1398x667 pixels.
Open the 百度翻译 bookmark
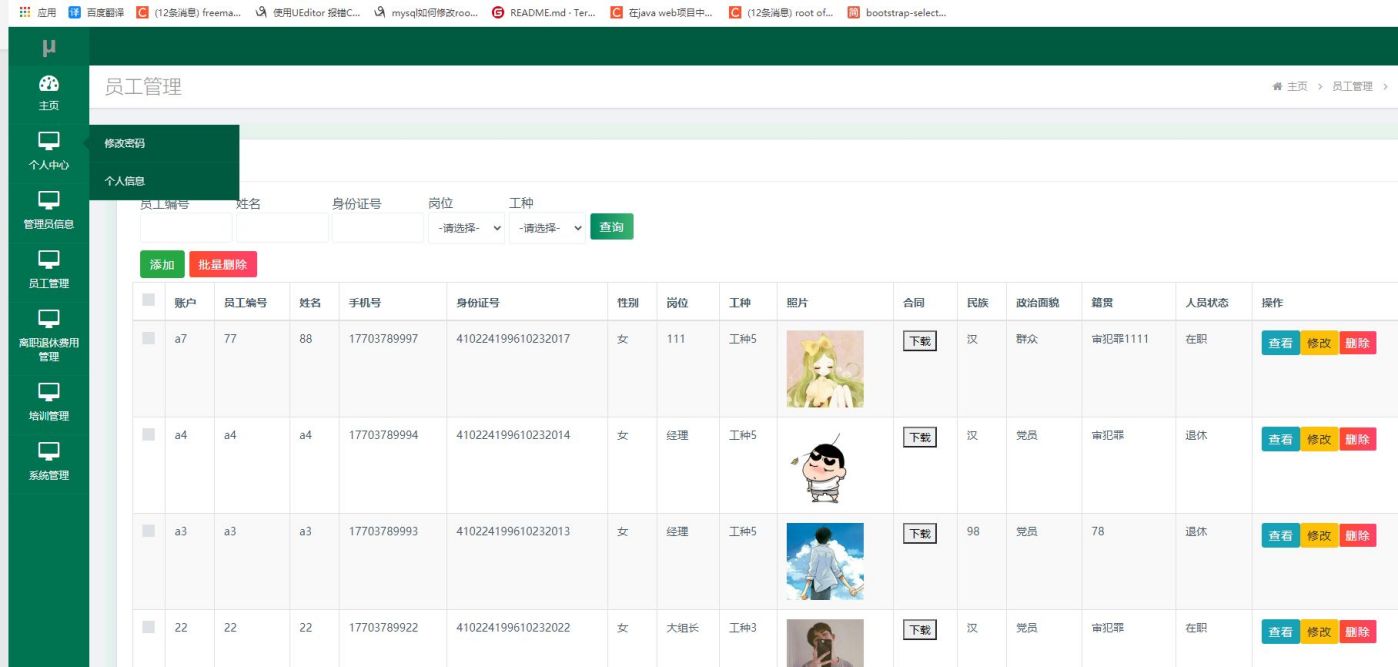coord(96,12)
